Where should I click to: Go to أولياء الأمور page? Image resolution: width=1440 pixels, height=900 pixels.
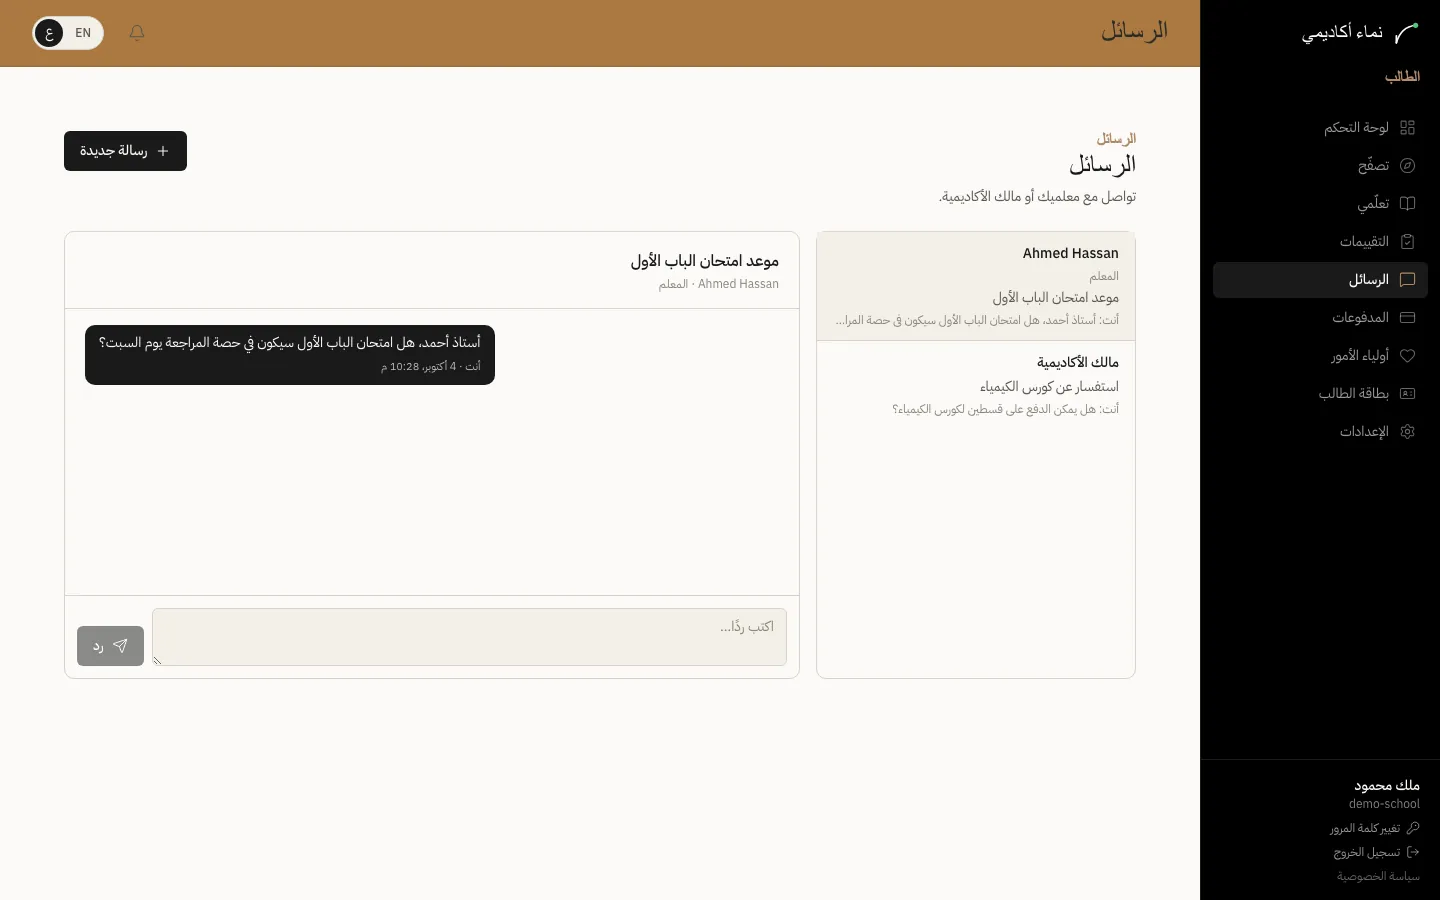point(1320,356)
